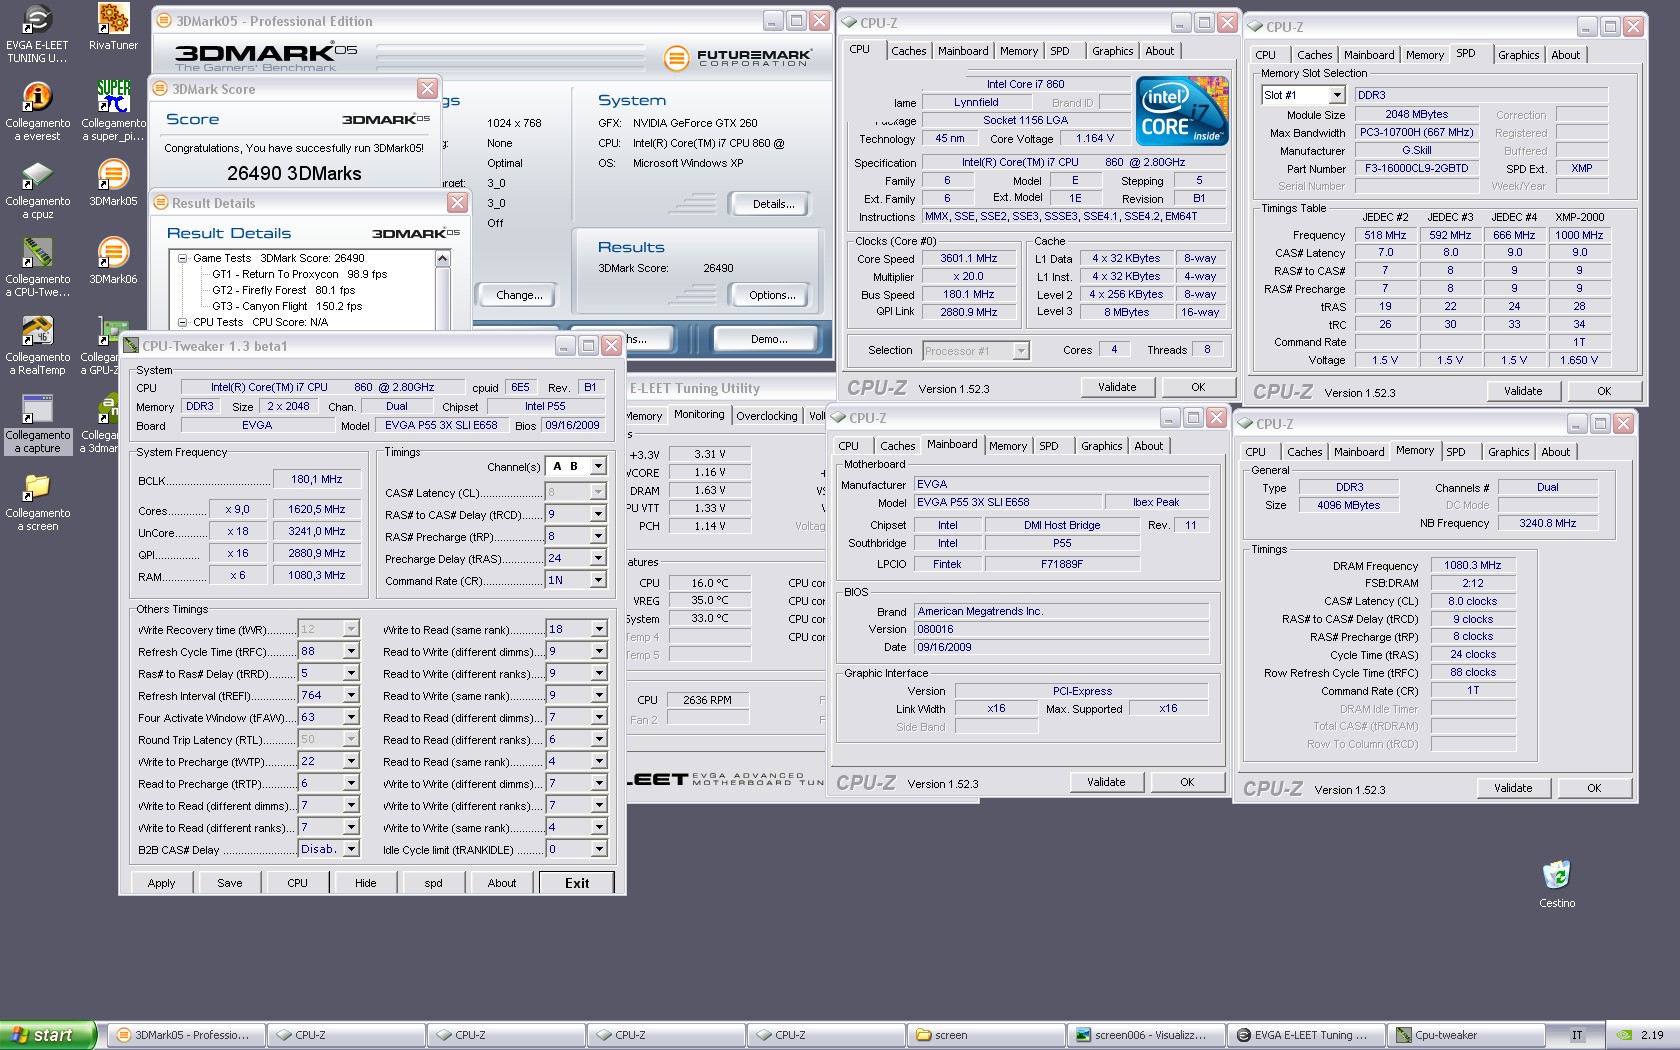Click the Apply button in CPU-Tweaker

click(161, 883)
